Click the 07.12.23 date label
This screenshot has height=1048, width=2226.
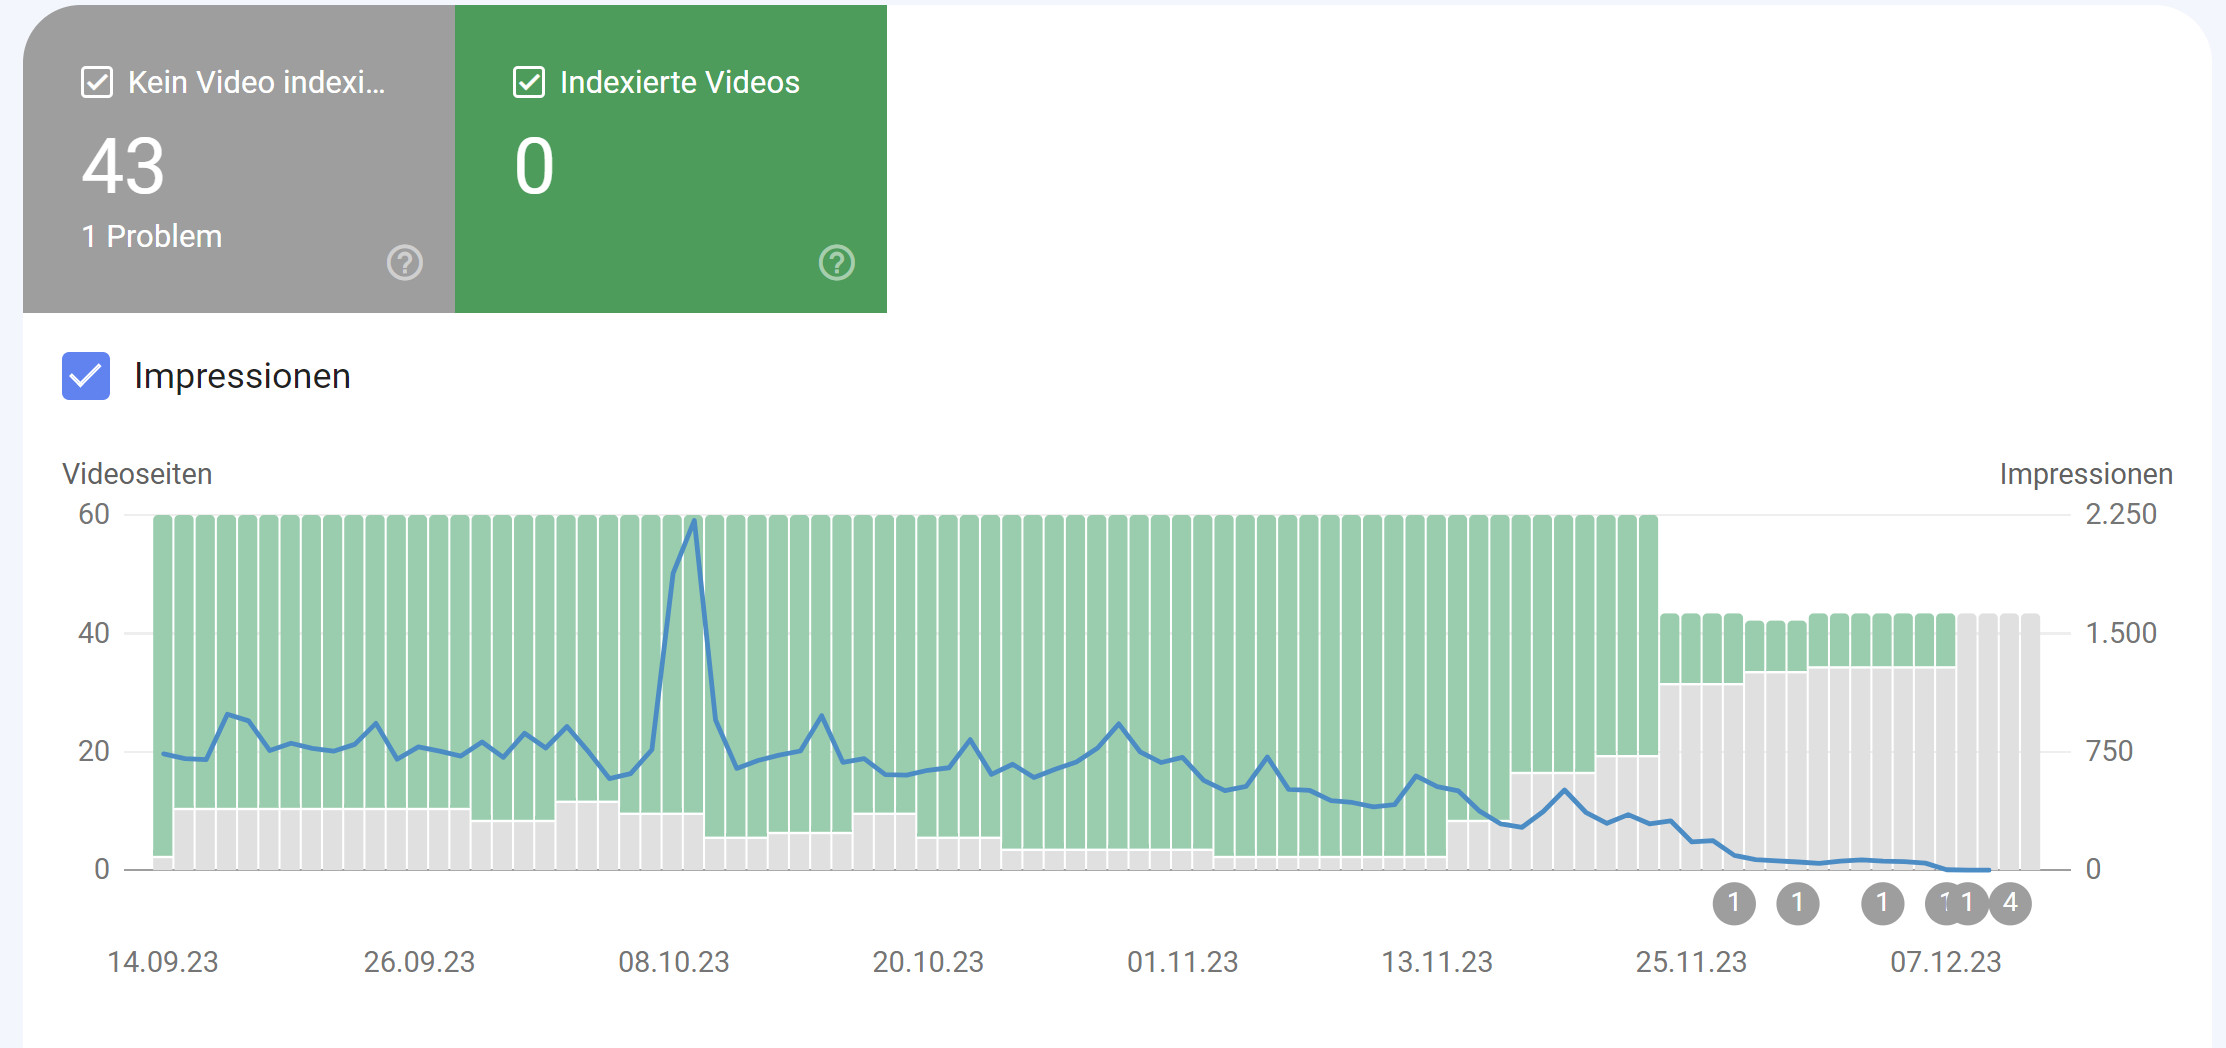pos(1945,962)
